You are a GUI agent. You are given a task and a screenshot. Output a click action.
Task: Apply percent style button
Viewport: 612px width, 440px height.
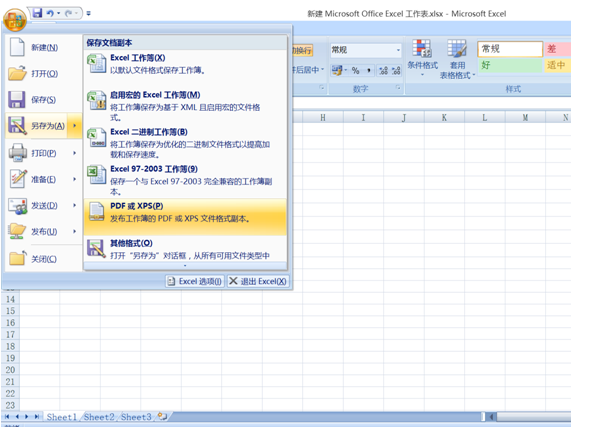coord(356,71)
